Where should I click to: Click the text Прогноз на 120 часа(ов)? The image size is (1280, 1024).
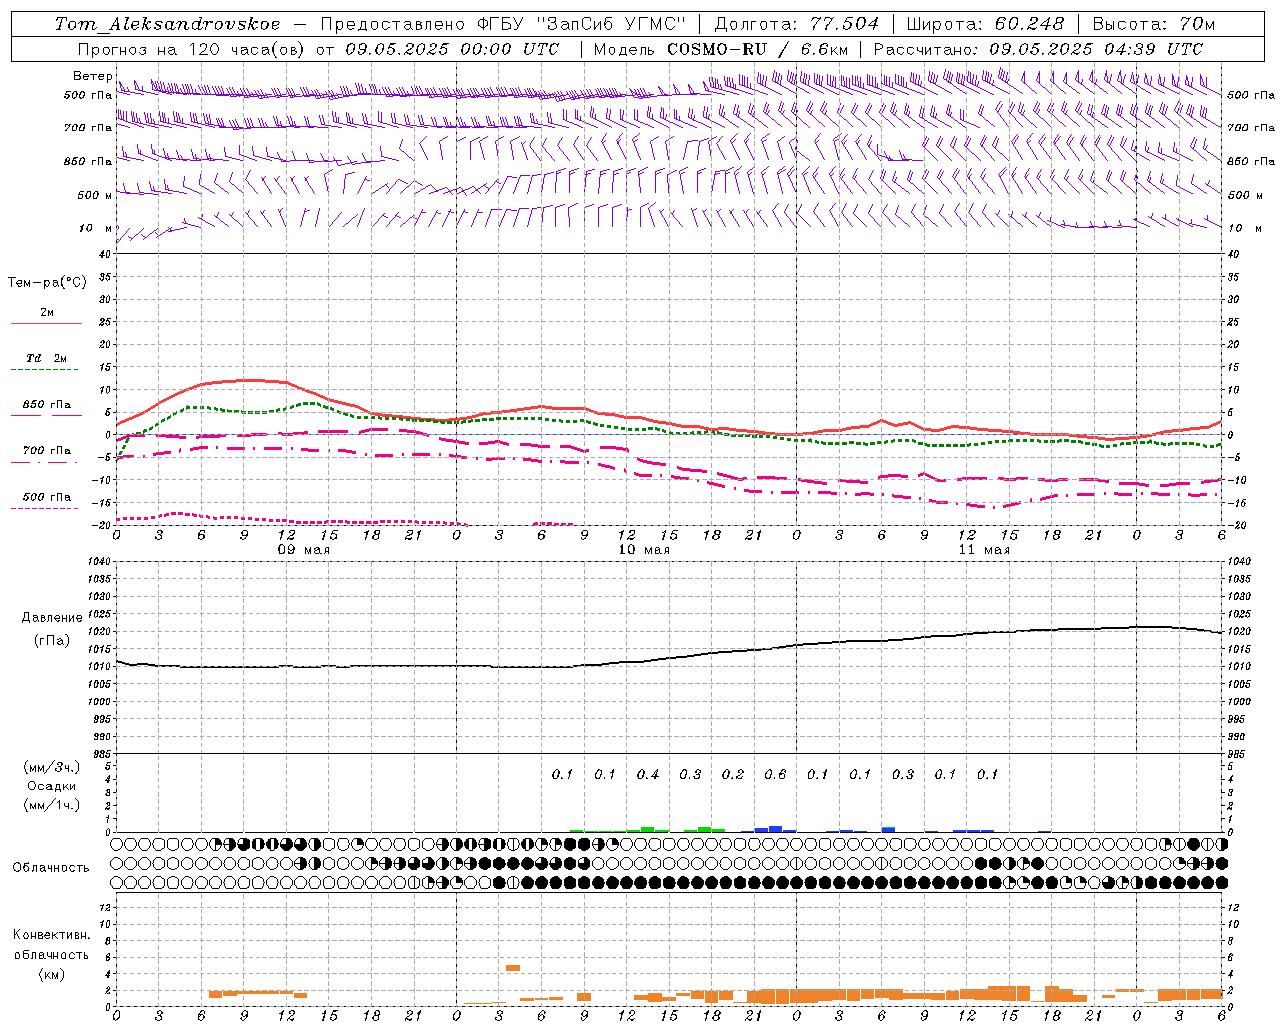(x=191, y=49)
